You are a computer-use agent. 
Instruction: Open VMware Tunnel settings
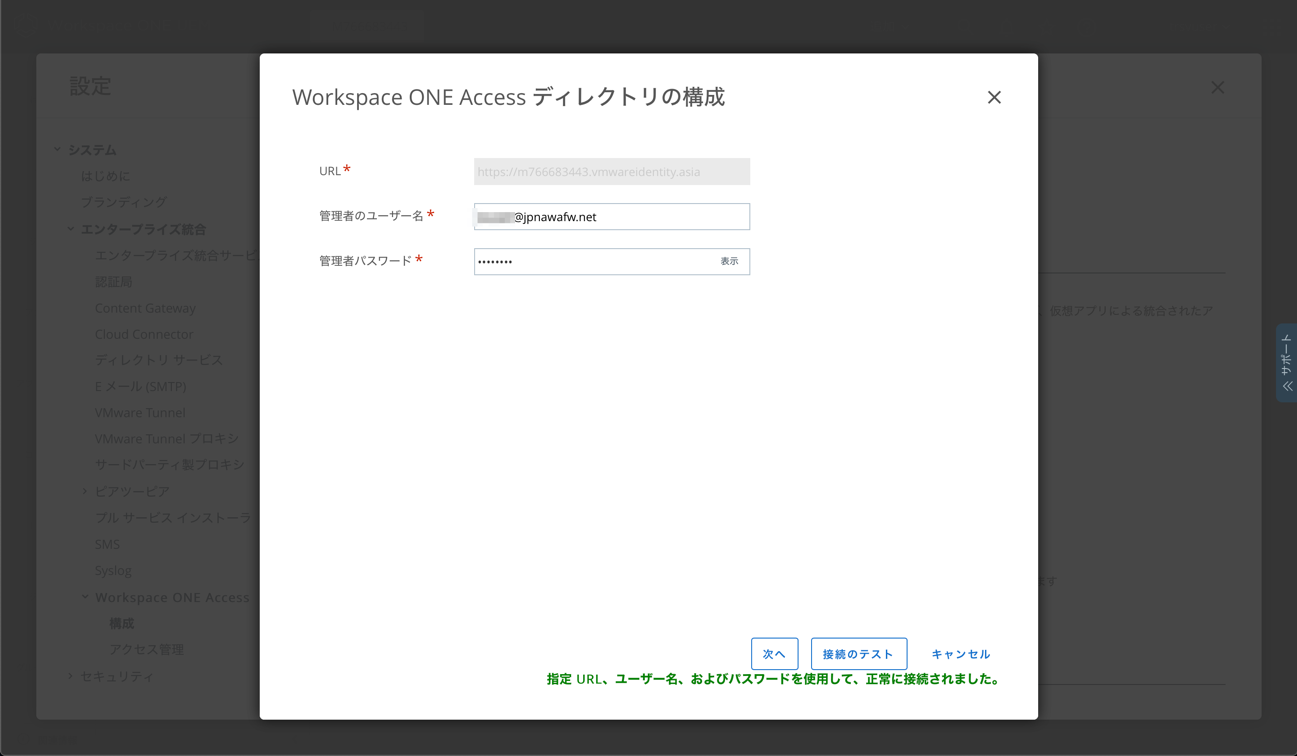coord(140,412)
